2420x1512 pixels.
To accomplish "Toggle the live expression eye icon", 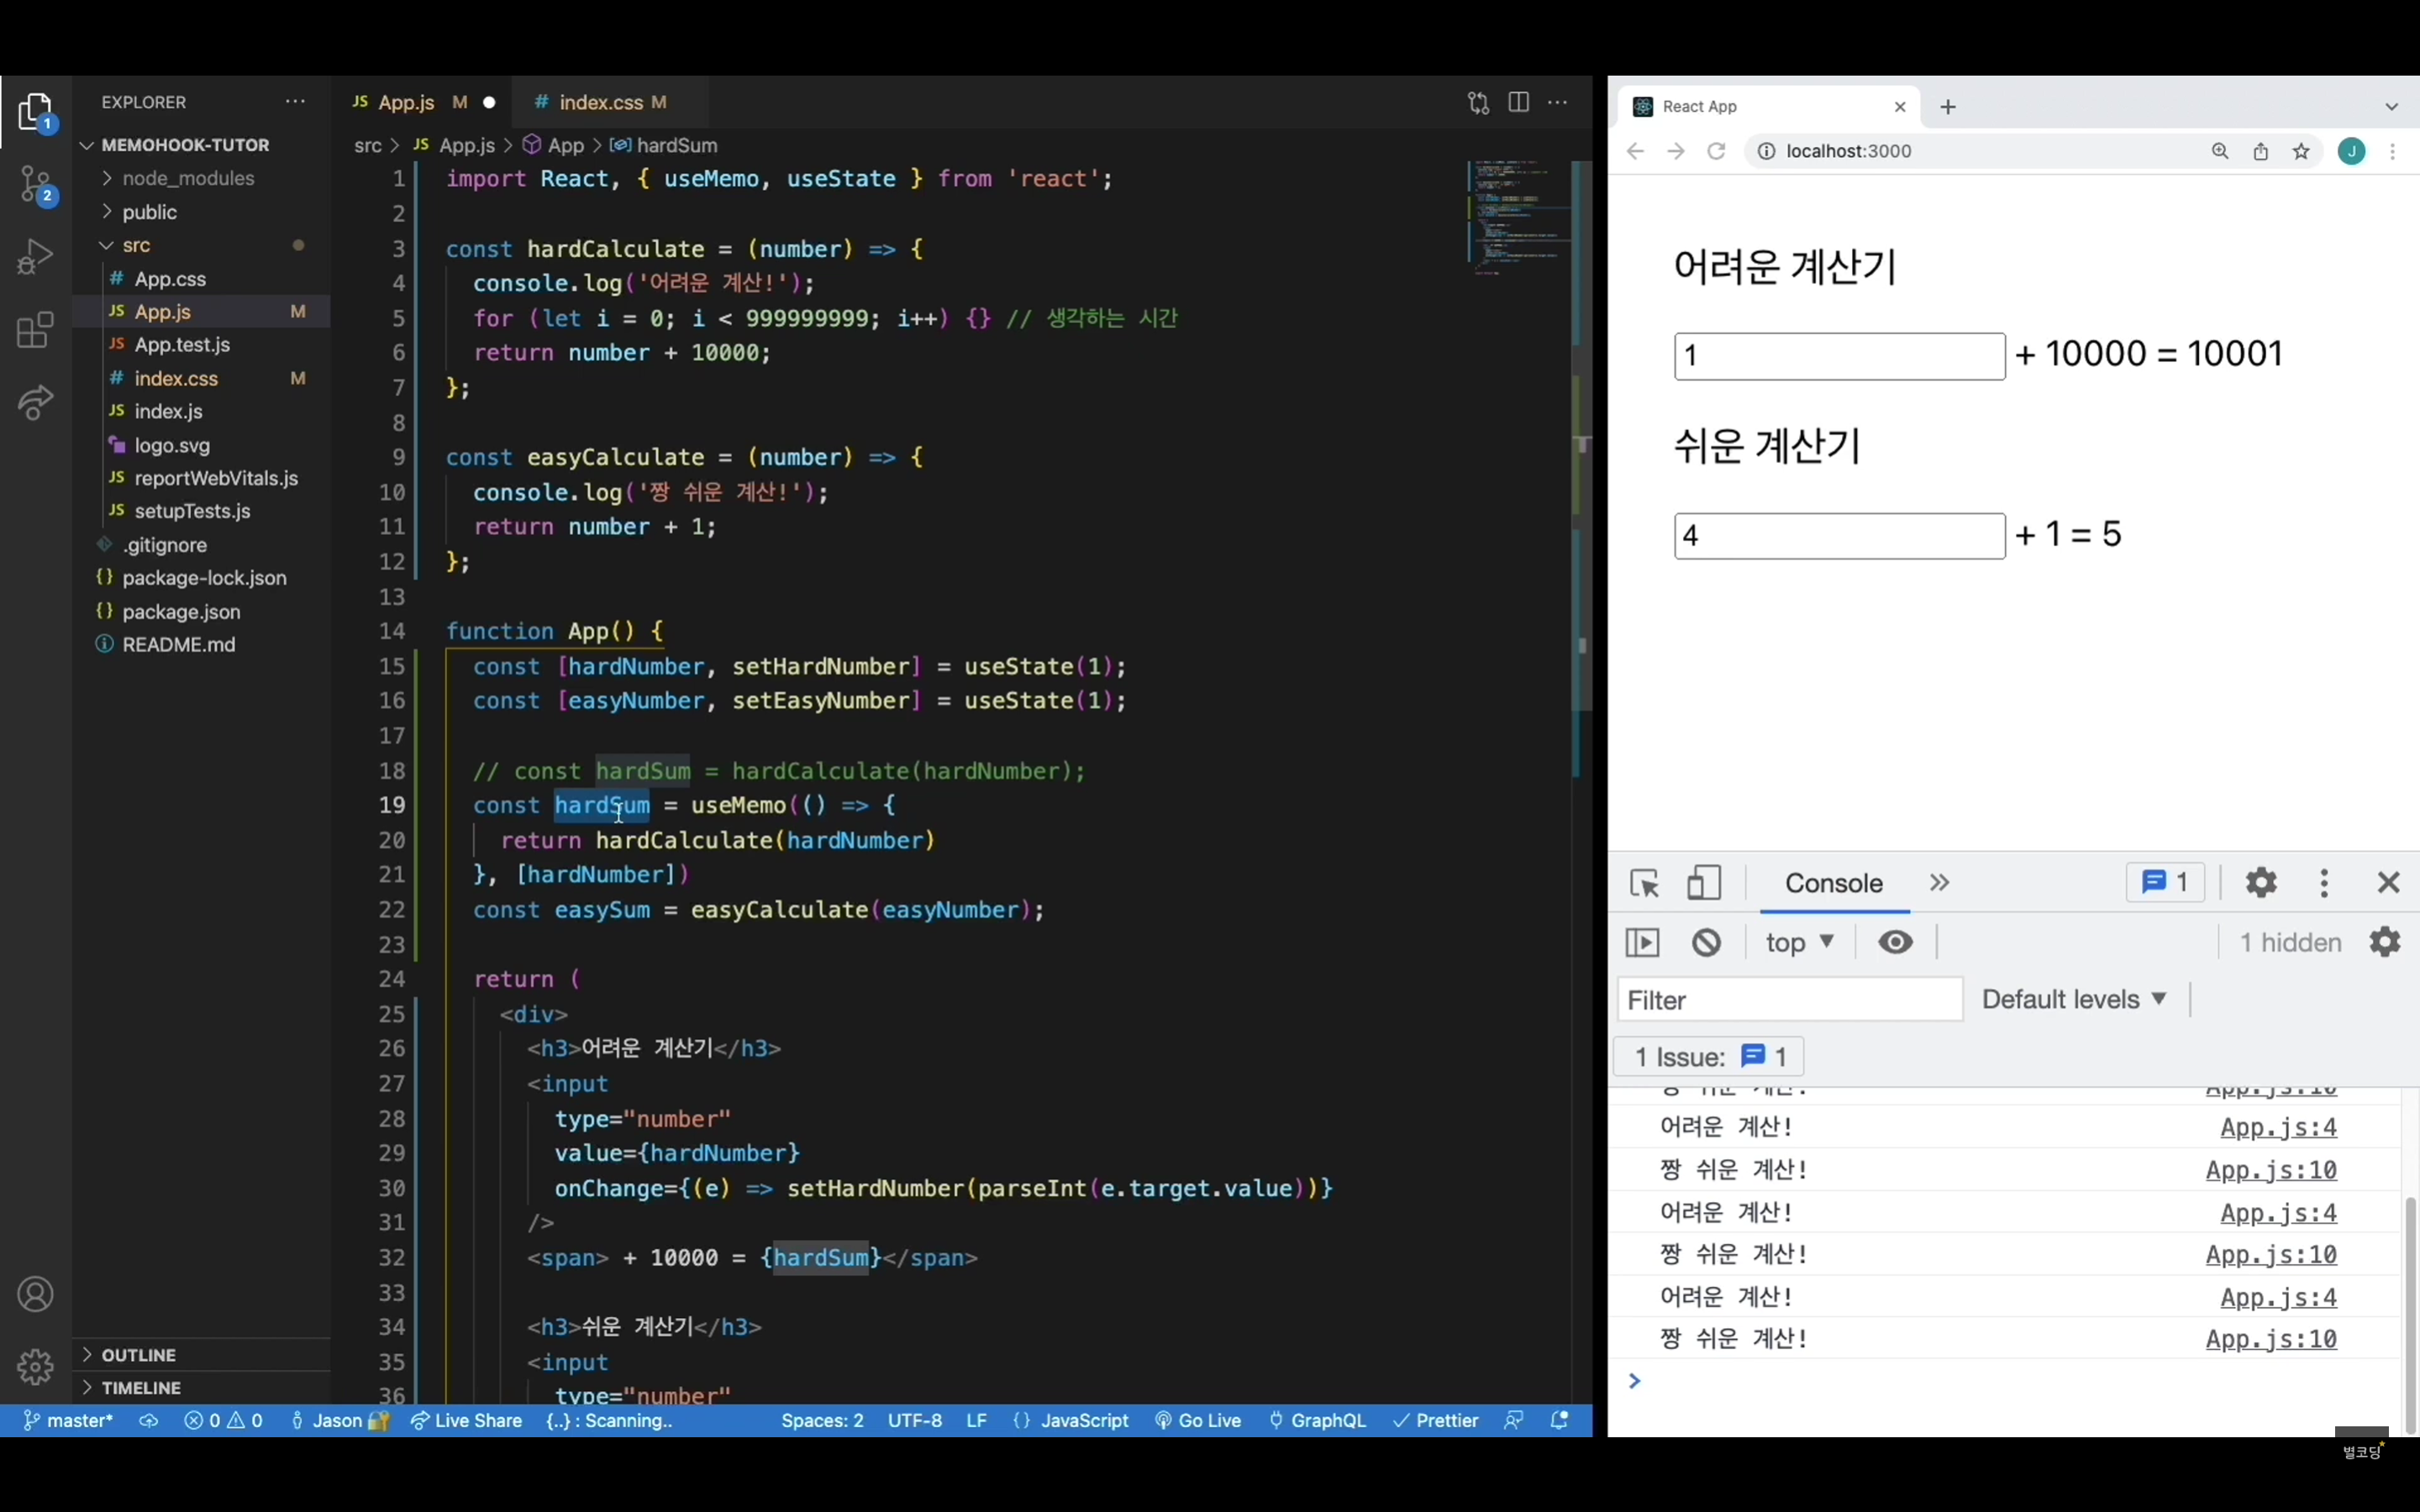I will 1895,942.
